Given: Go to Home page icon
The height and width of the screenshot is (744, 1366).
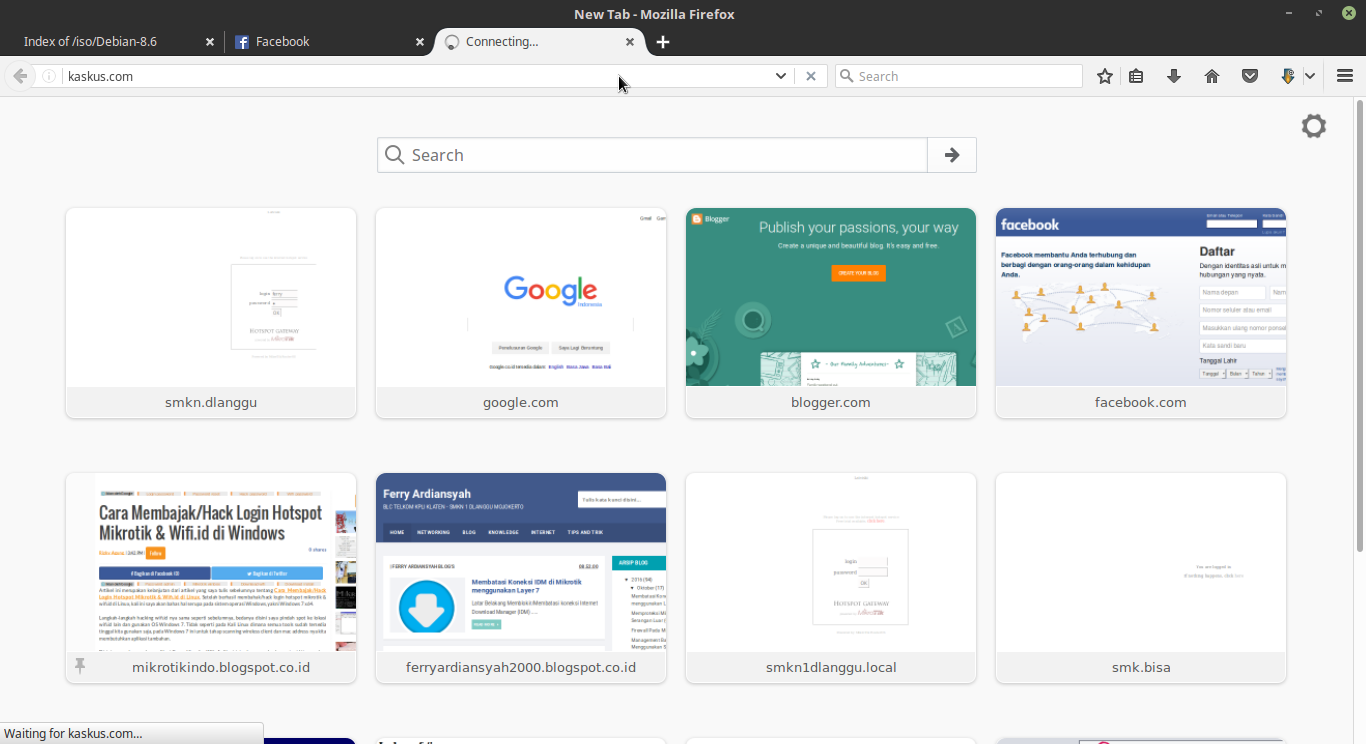Looking at the screenshot, I should click(1212, 76).
